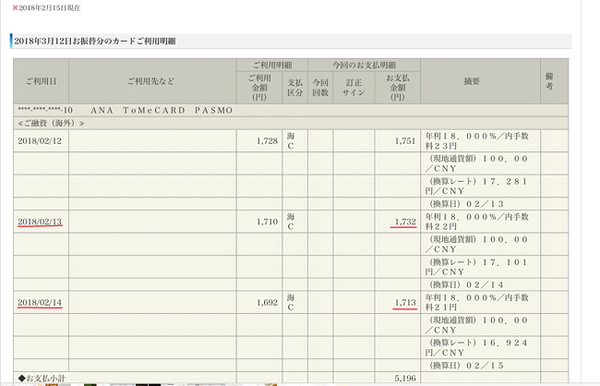Select the date cell '2018/02/13'
The image size is (600, 386).
tap(40, 222)
